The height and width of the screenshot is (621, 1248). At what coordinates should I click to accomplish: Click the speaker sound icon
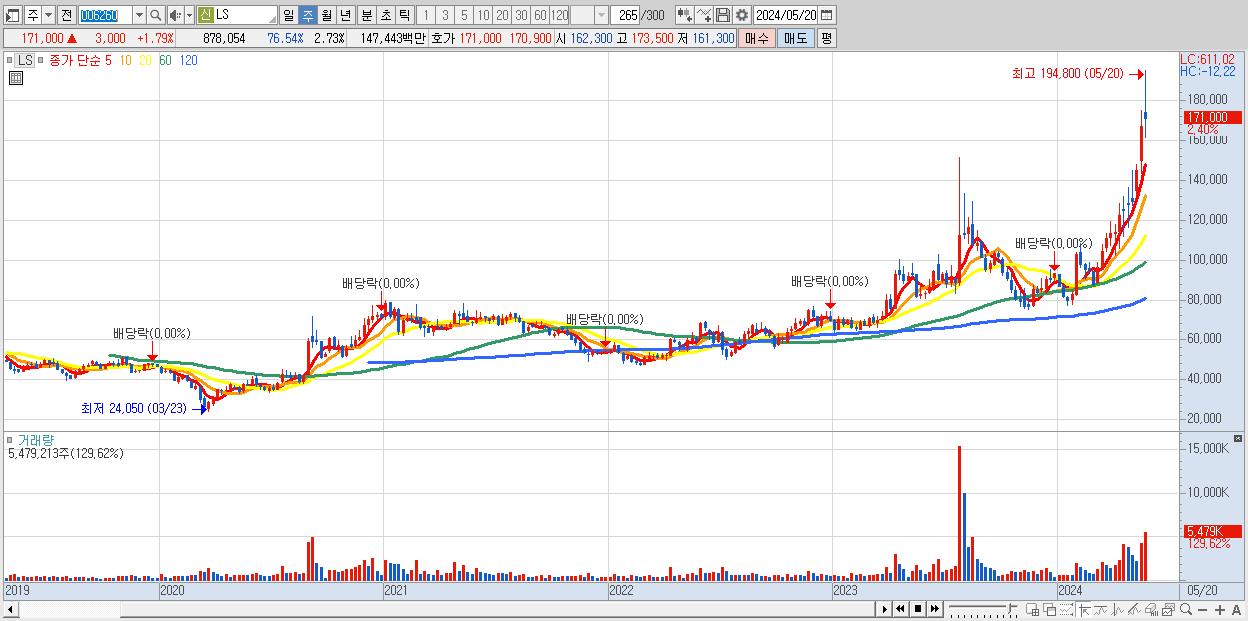[175, 15]
